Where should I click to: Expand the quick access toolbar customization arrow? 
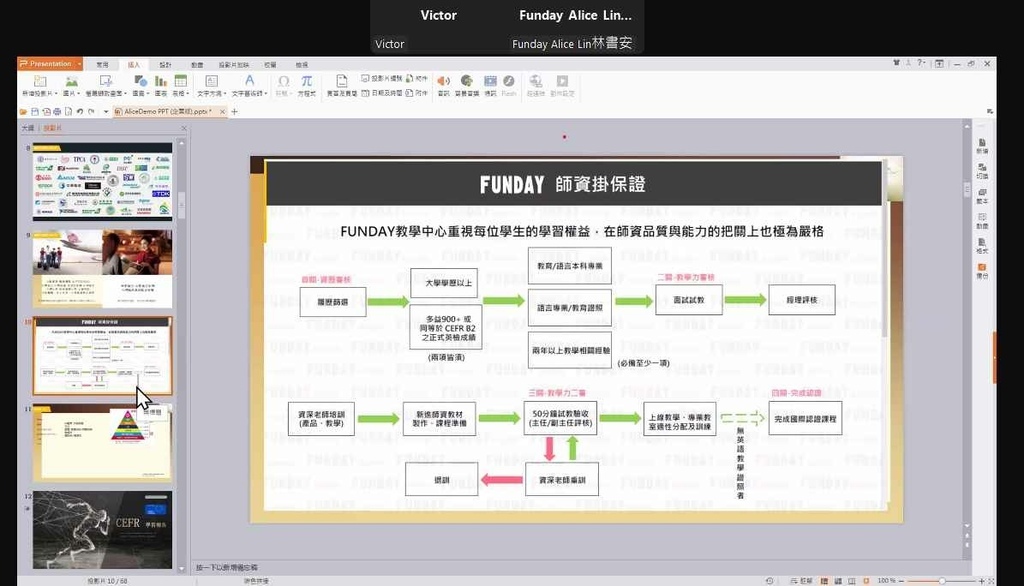point(105,112)
